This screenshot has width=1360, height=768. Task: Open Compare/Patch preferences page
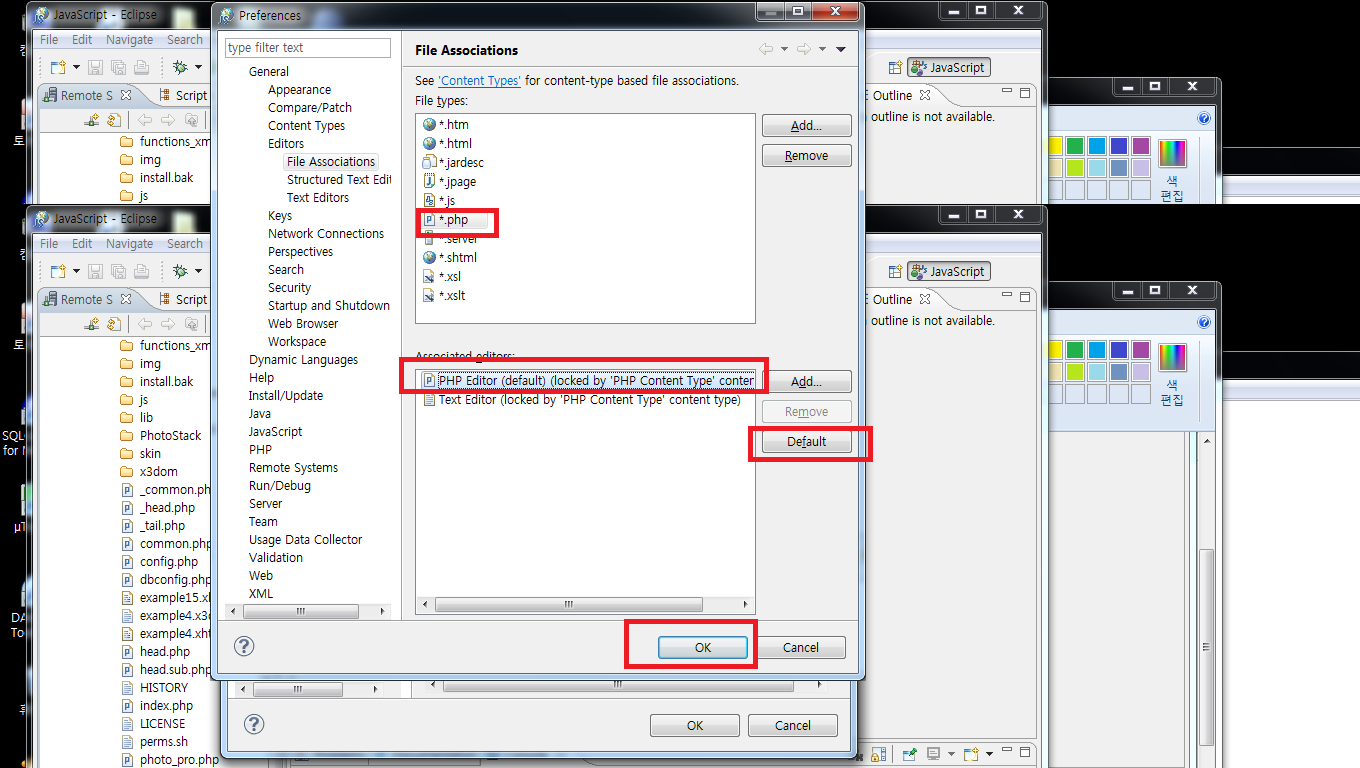point(310,108)
